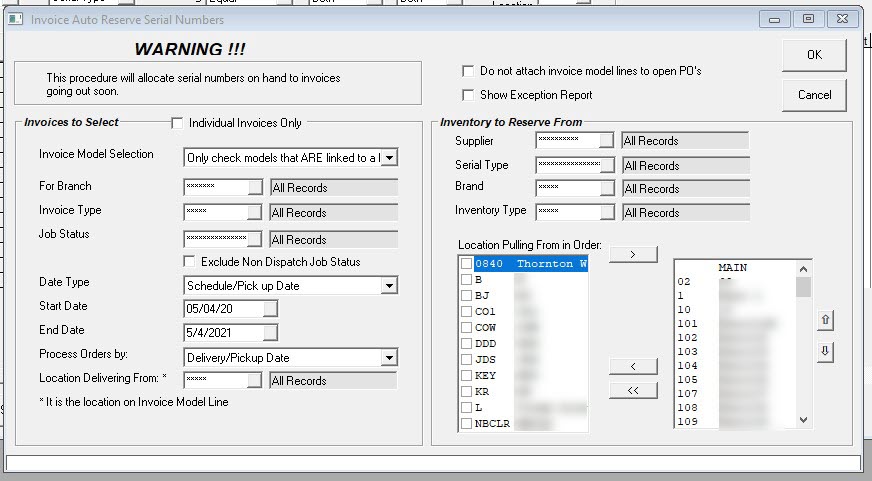Move location up in pull order
Image resolution: width=872 pixels, height=481 pixels.
[x=825, y=320]
